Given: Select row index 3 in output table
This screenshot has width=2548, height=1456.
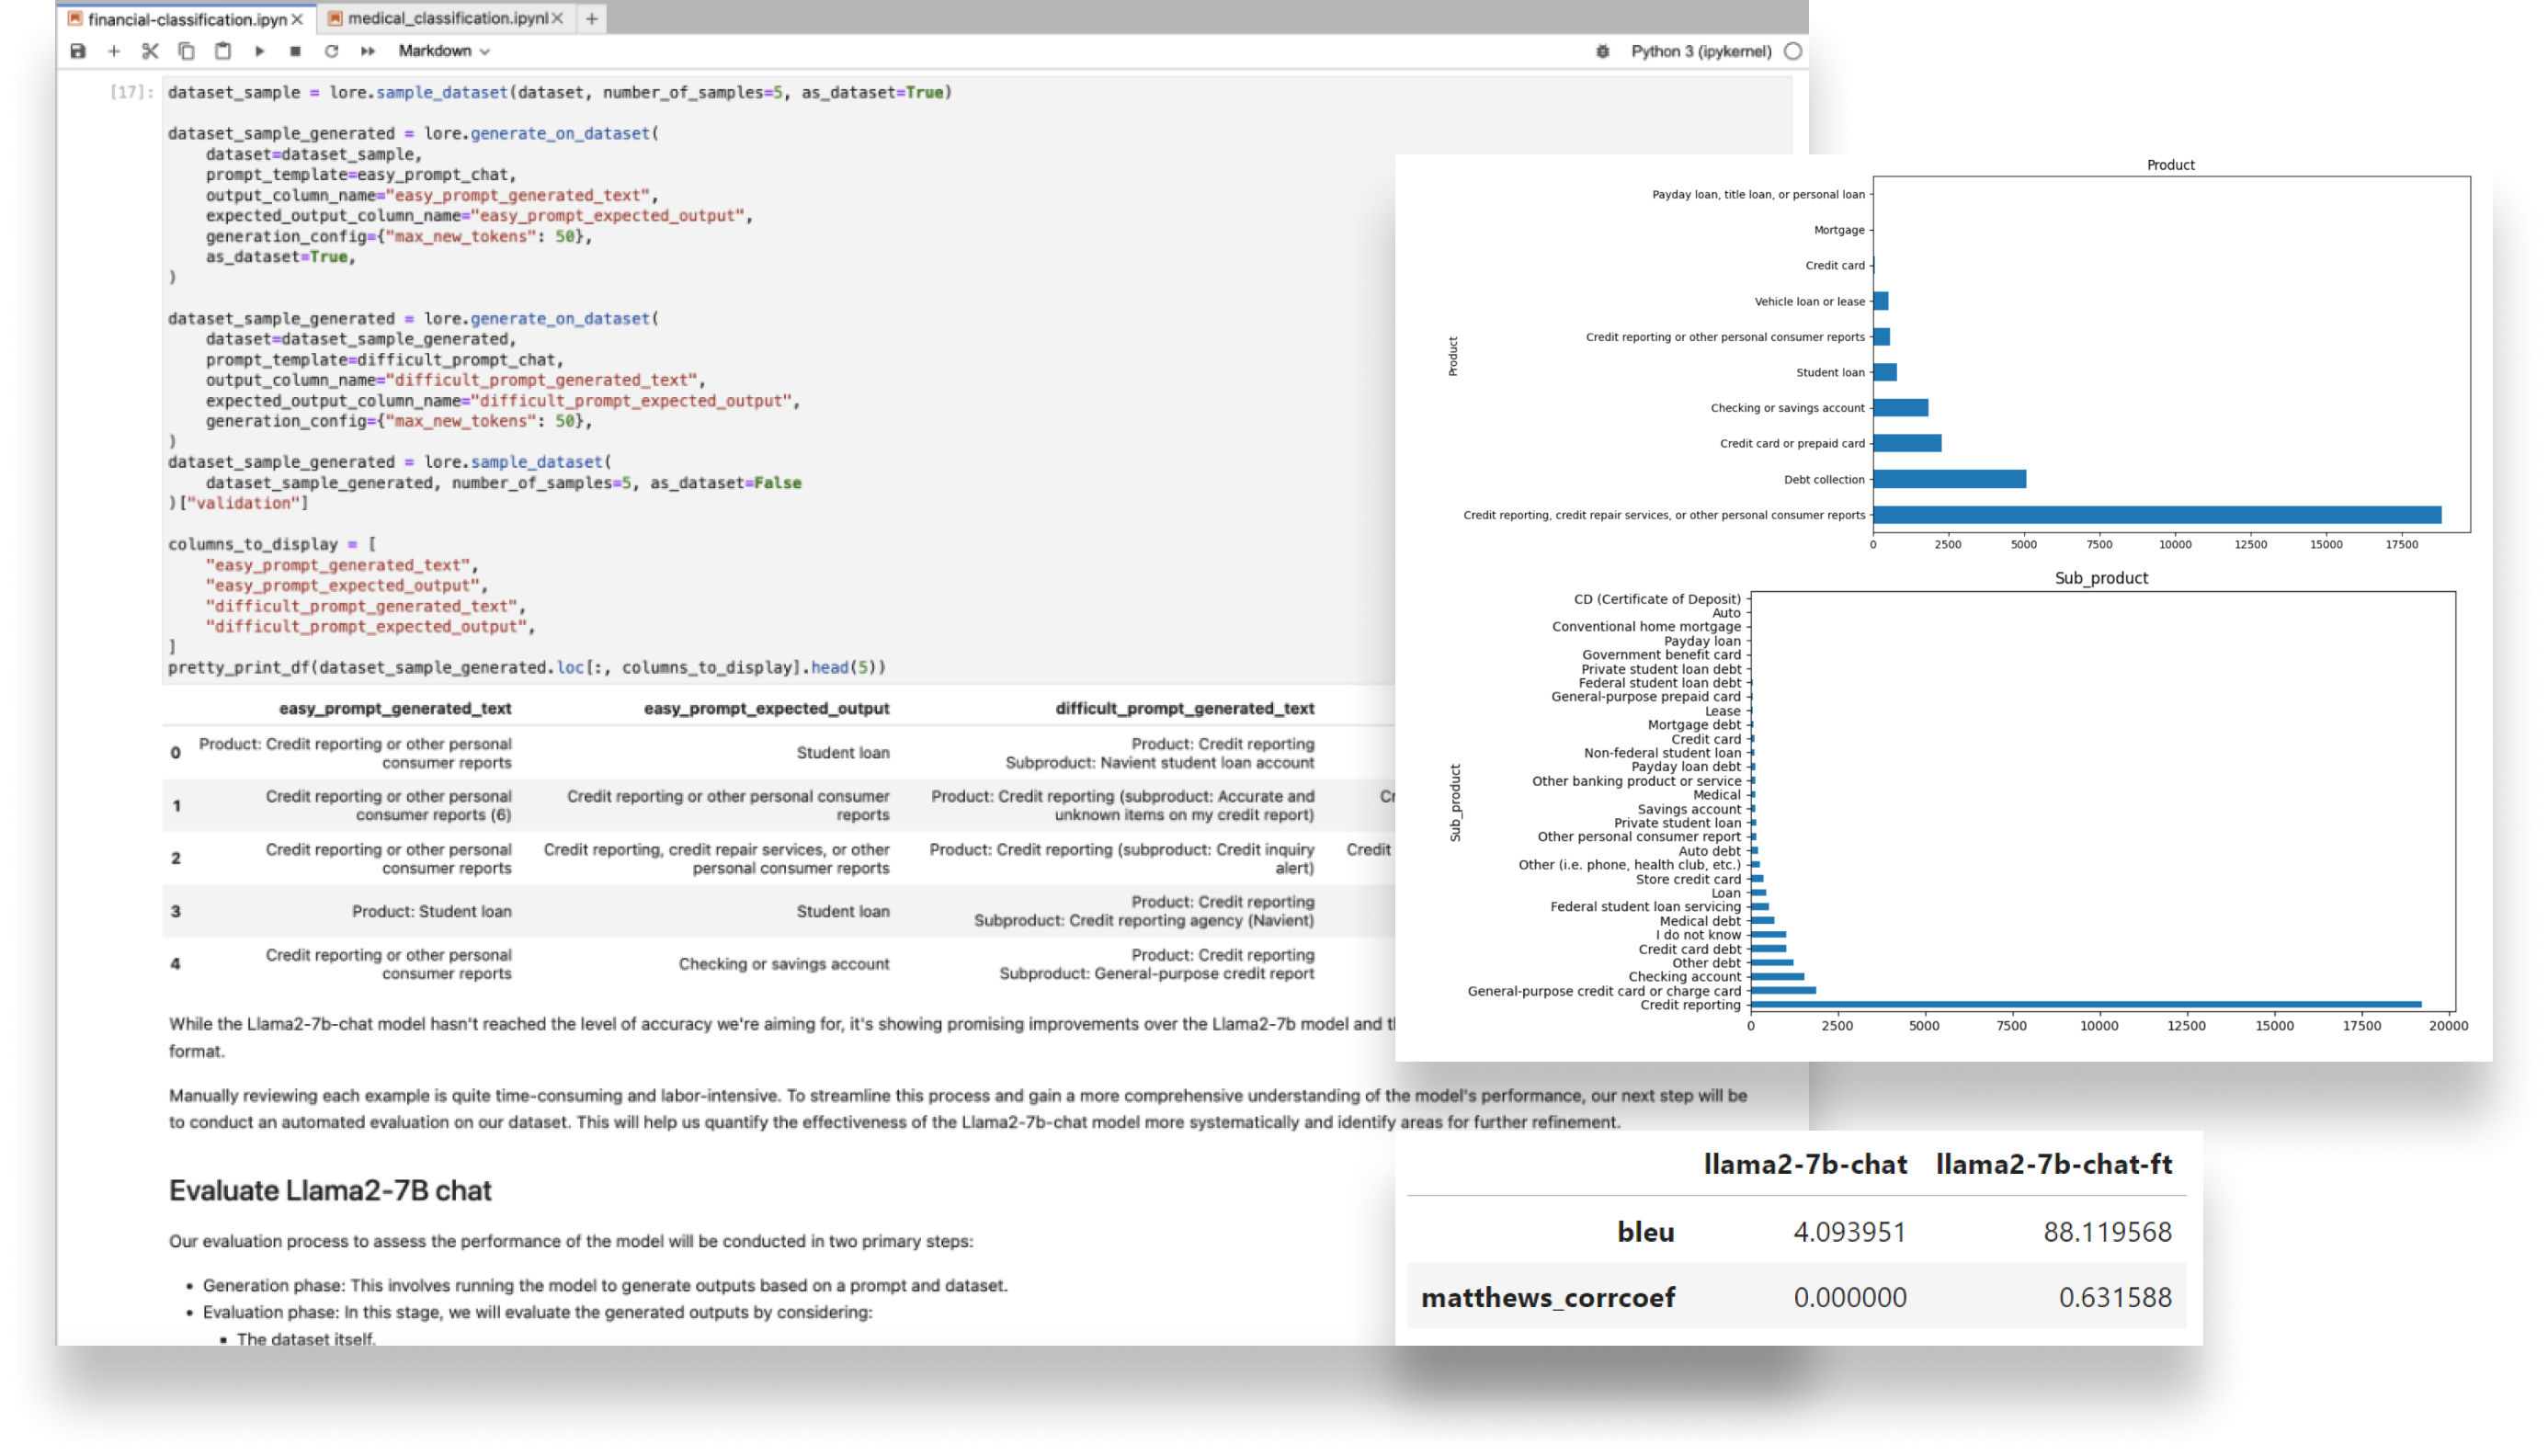Looking at the screenshot, I should coord(176,911).
